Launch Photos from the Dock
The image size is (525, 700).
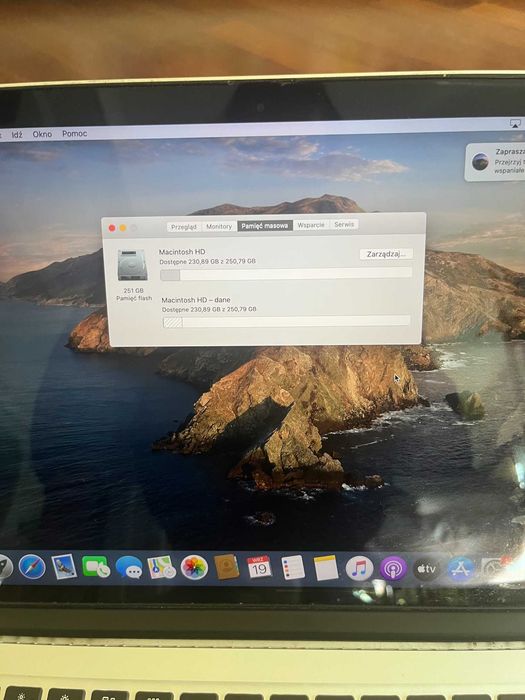194,567
